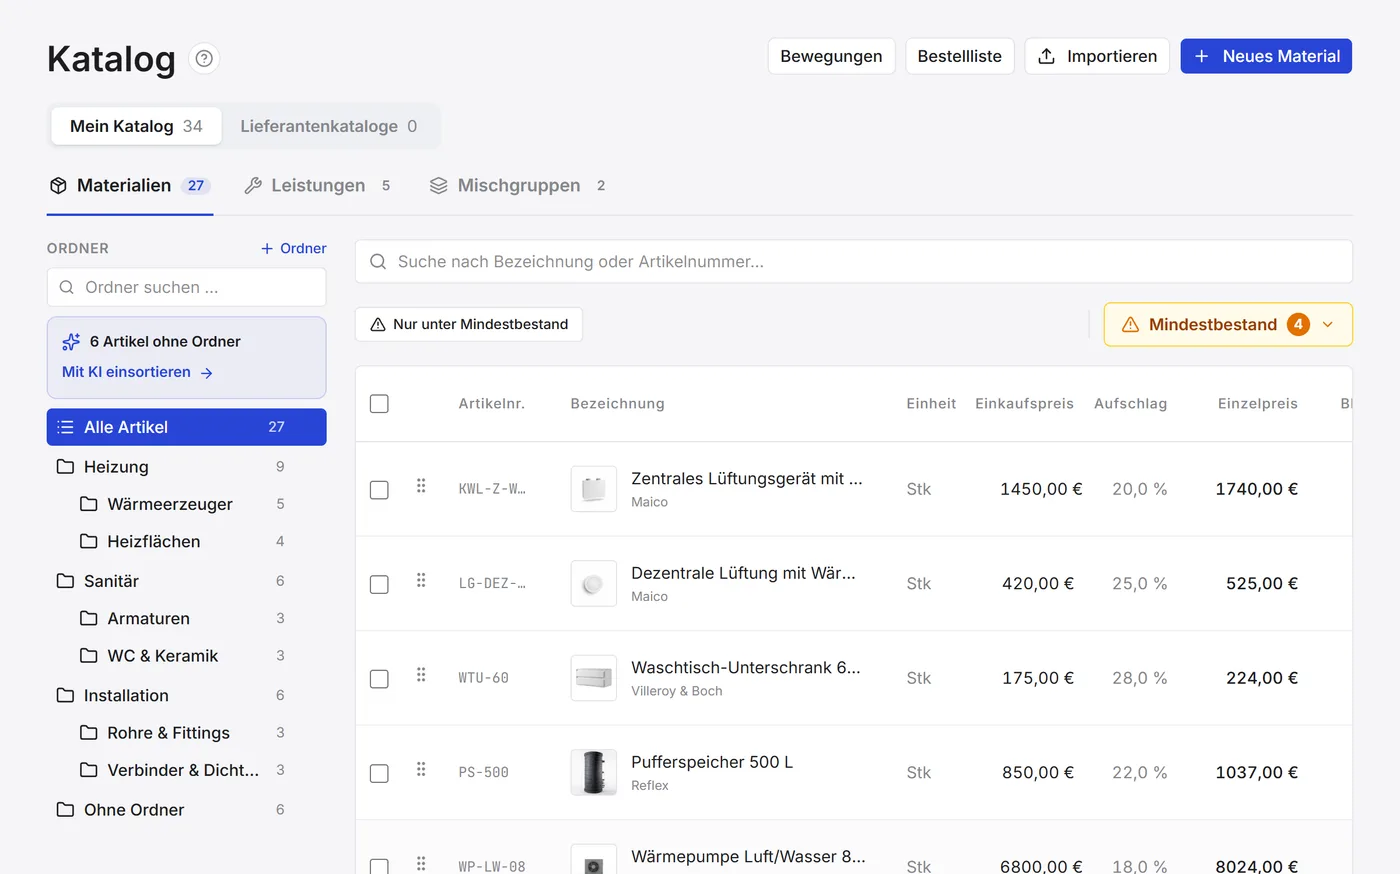Screen dimensions: 1400x874
Task: Open the Dezentrale Lüftung product thumbnail
Action: point(594,583)
